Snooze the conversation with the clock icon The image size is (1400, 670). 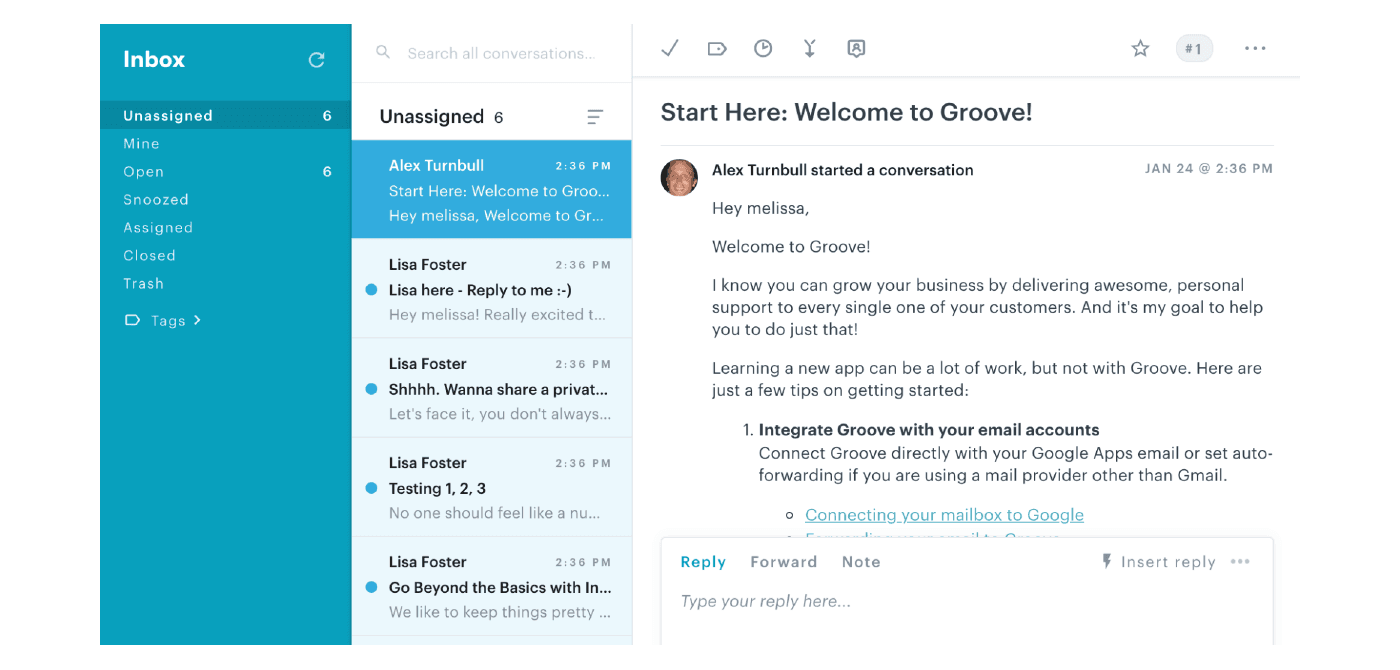coord(763,47)
